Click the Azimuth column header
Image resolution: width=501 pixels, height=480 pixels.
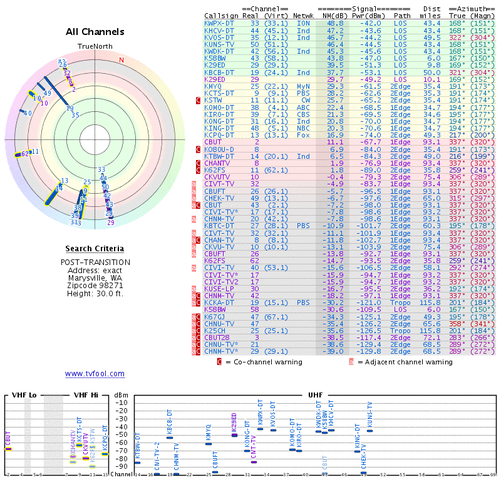pyautogui.click(x=471, y=9)
